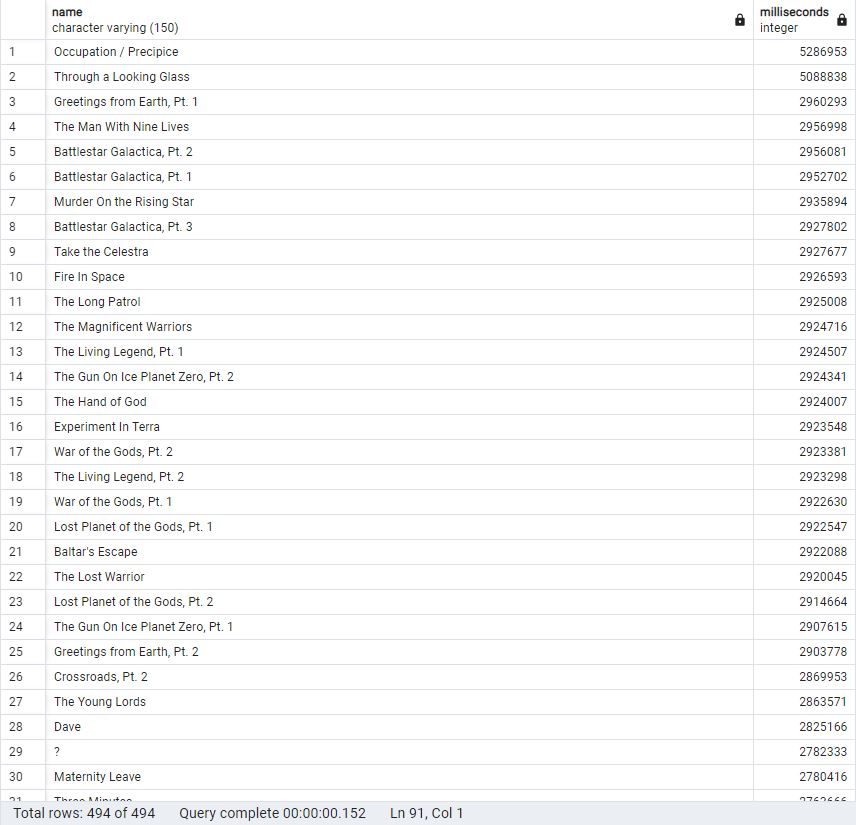856x825 pixels.
Task: Select 'The Lost Warrior' cell
Action: 400,577
